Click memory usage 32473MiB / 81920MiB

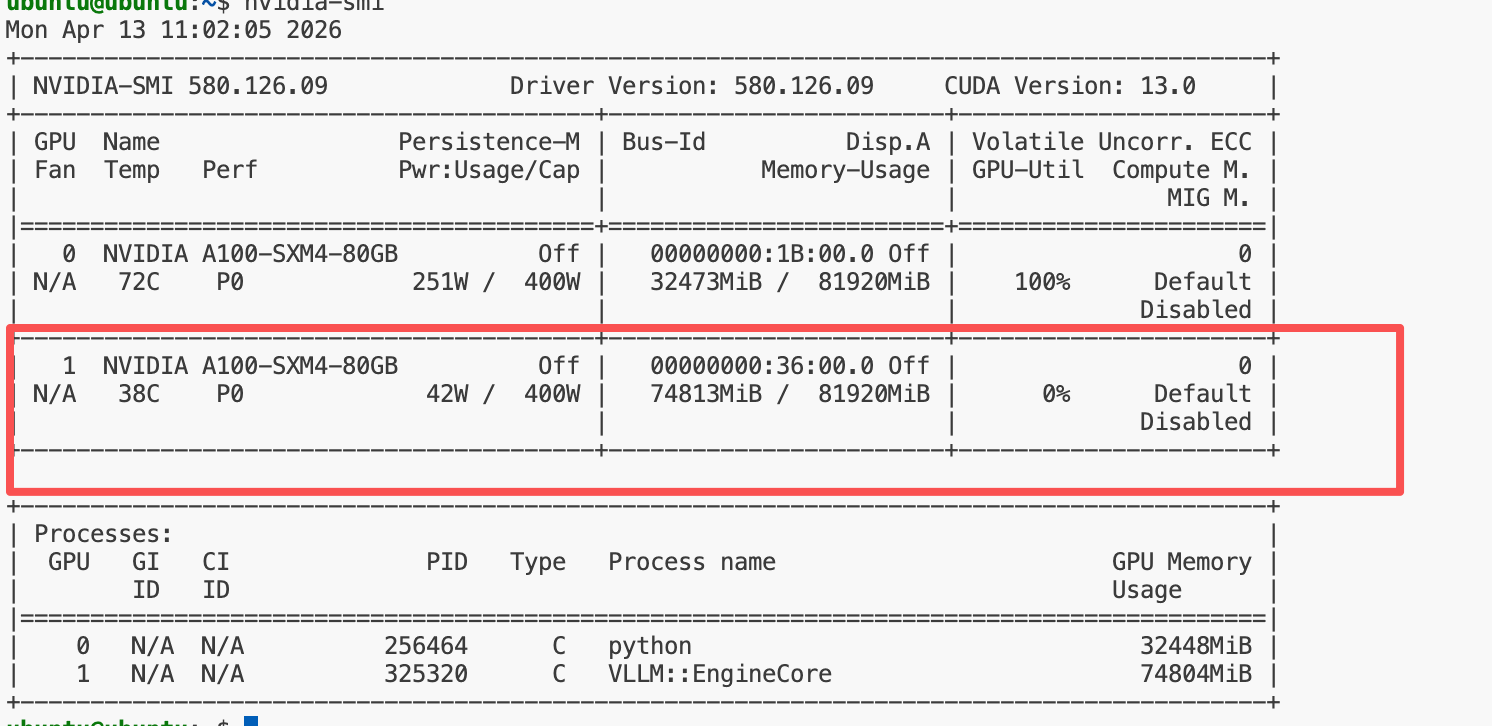tap(790, 282)
